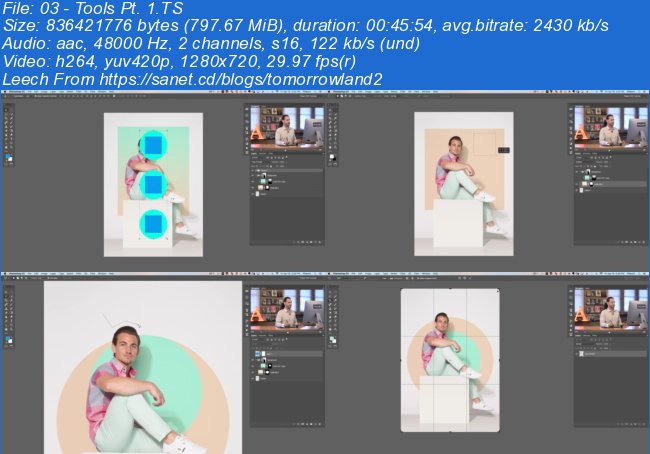650x454 pixels.
Task: Click the bottom cyan circle shape in top-left frame
Action: (x=153, y=224)
